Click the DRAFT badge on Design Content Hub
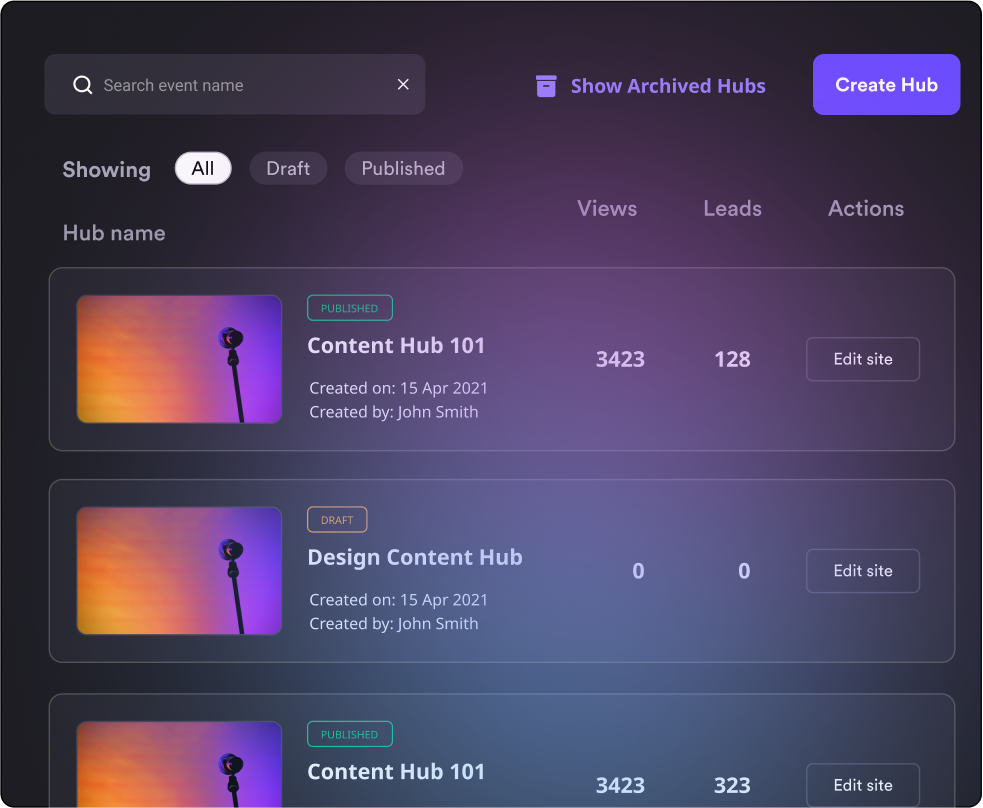 (337, 520)
